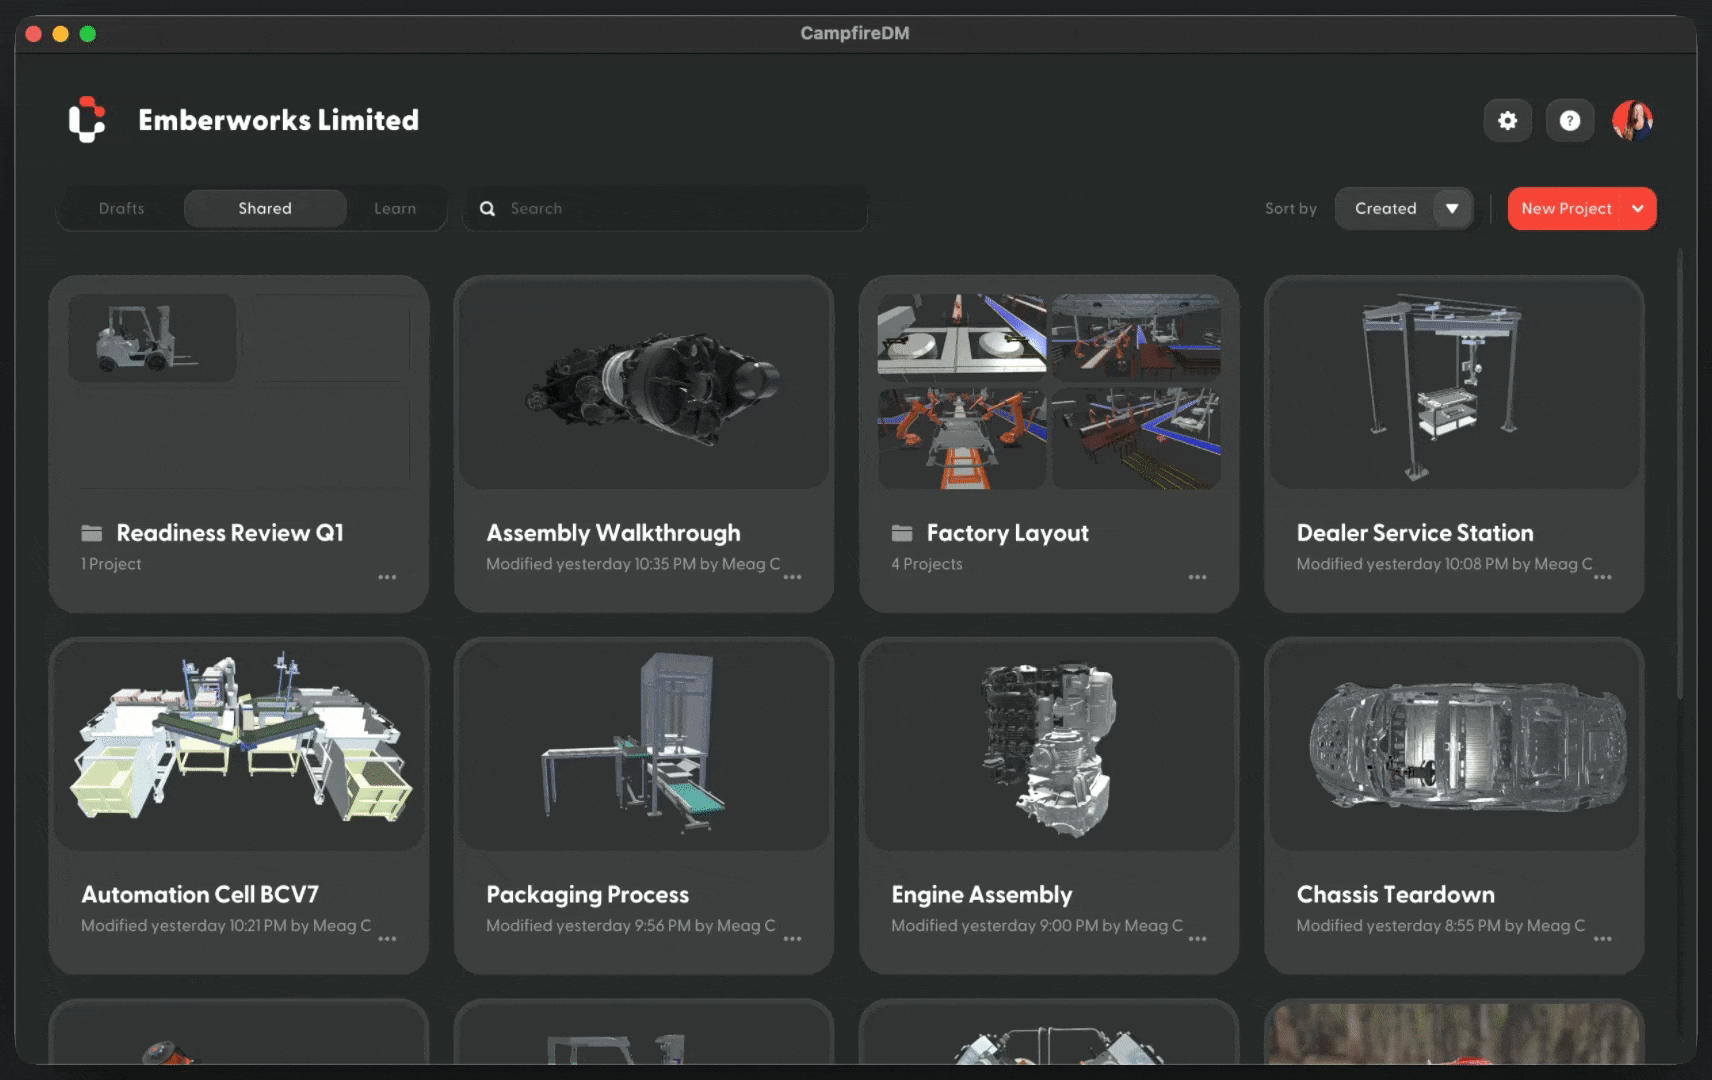Screen dimensions: 1712x1080
Task: Open the user profile avatar
Action: pos(1632,121)
